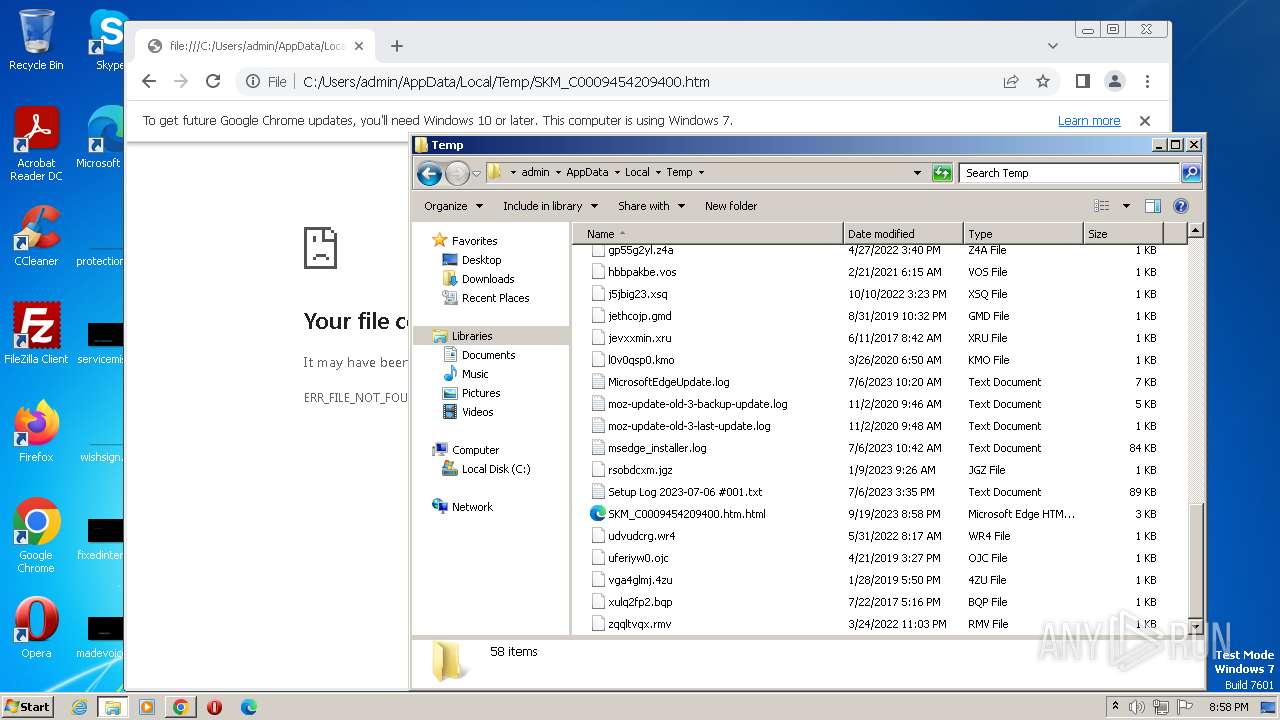Image resolution: width=1280 pixels, height=720 pixels.
Task: Open a new Chrome tab
Action: 397,46
